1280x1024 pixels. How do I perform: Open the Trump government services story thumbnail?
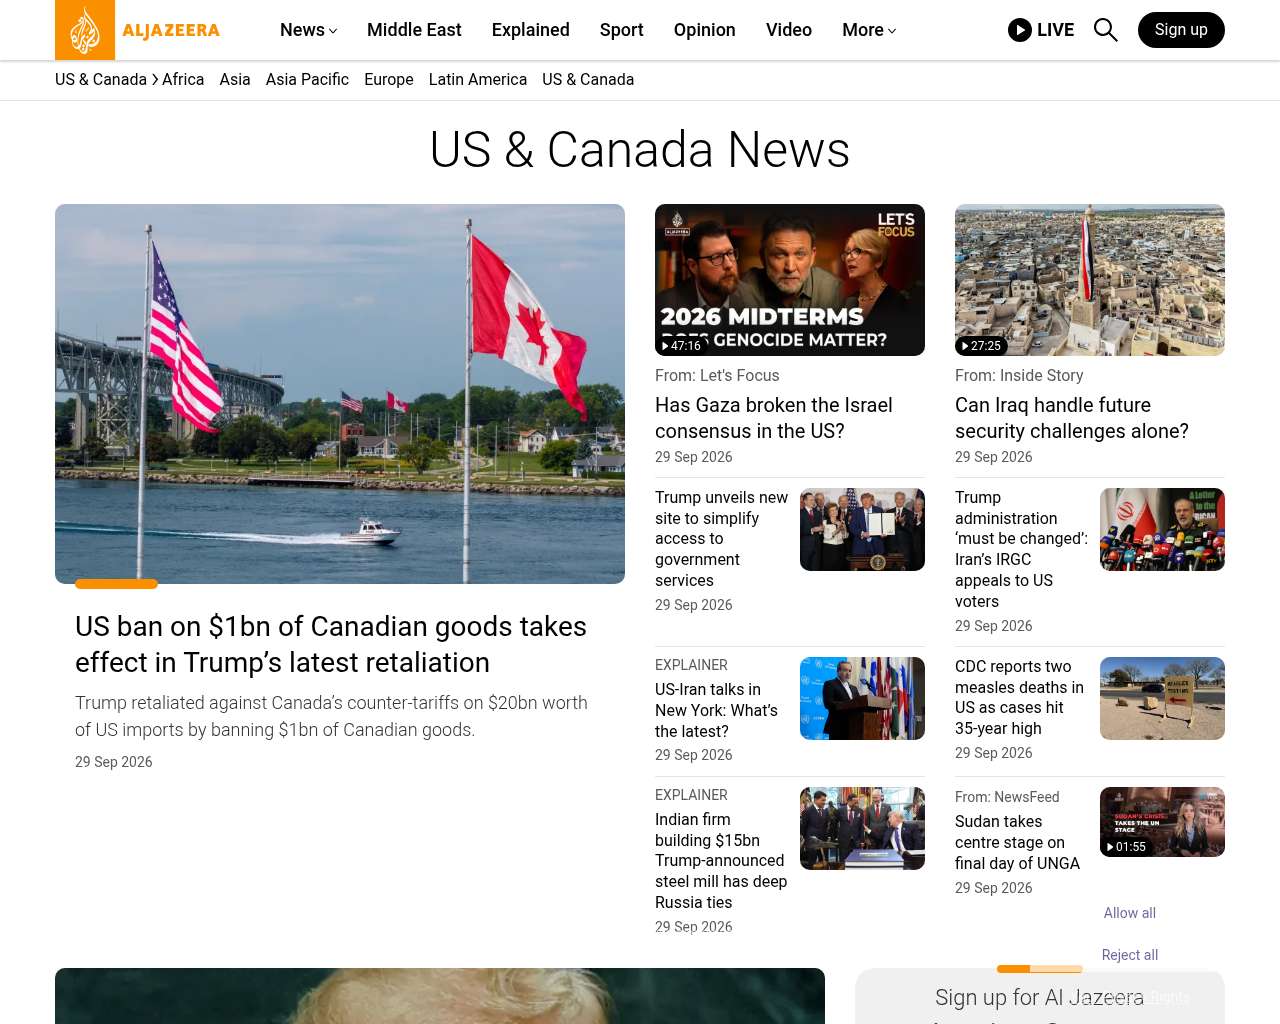point(862,529)
